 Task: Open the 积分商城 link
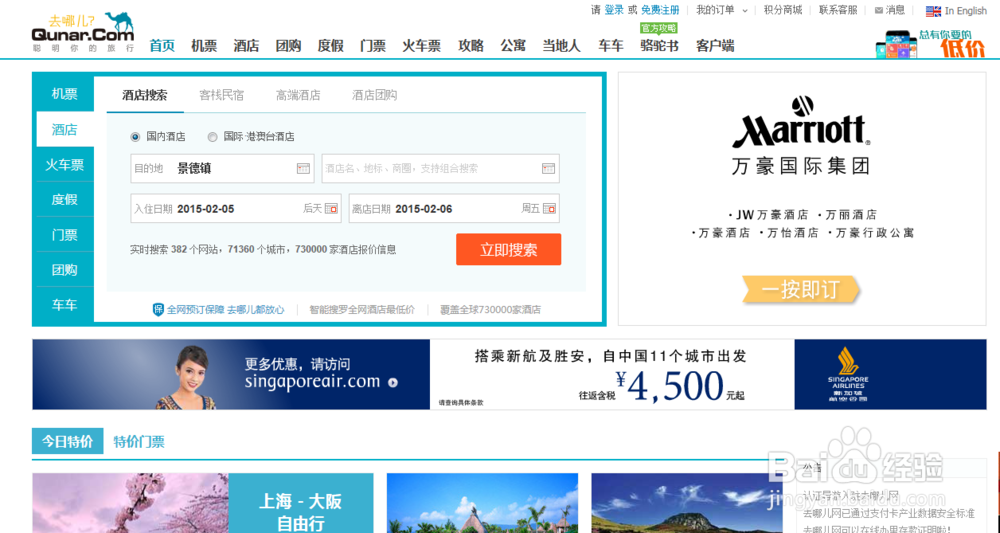pos(783,10)
